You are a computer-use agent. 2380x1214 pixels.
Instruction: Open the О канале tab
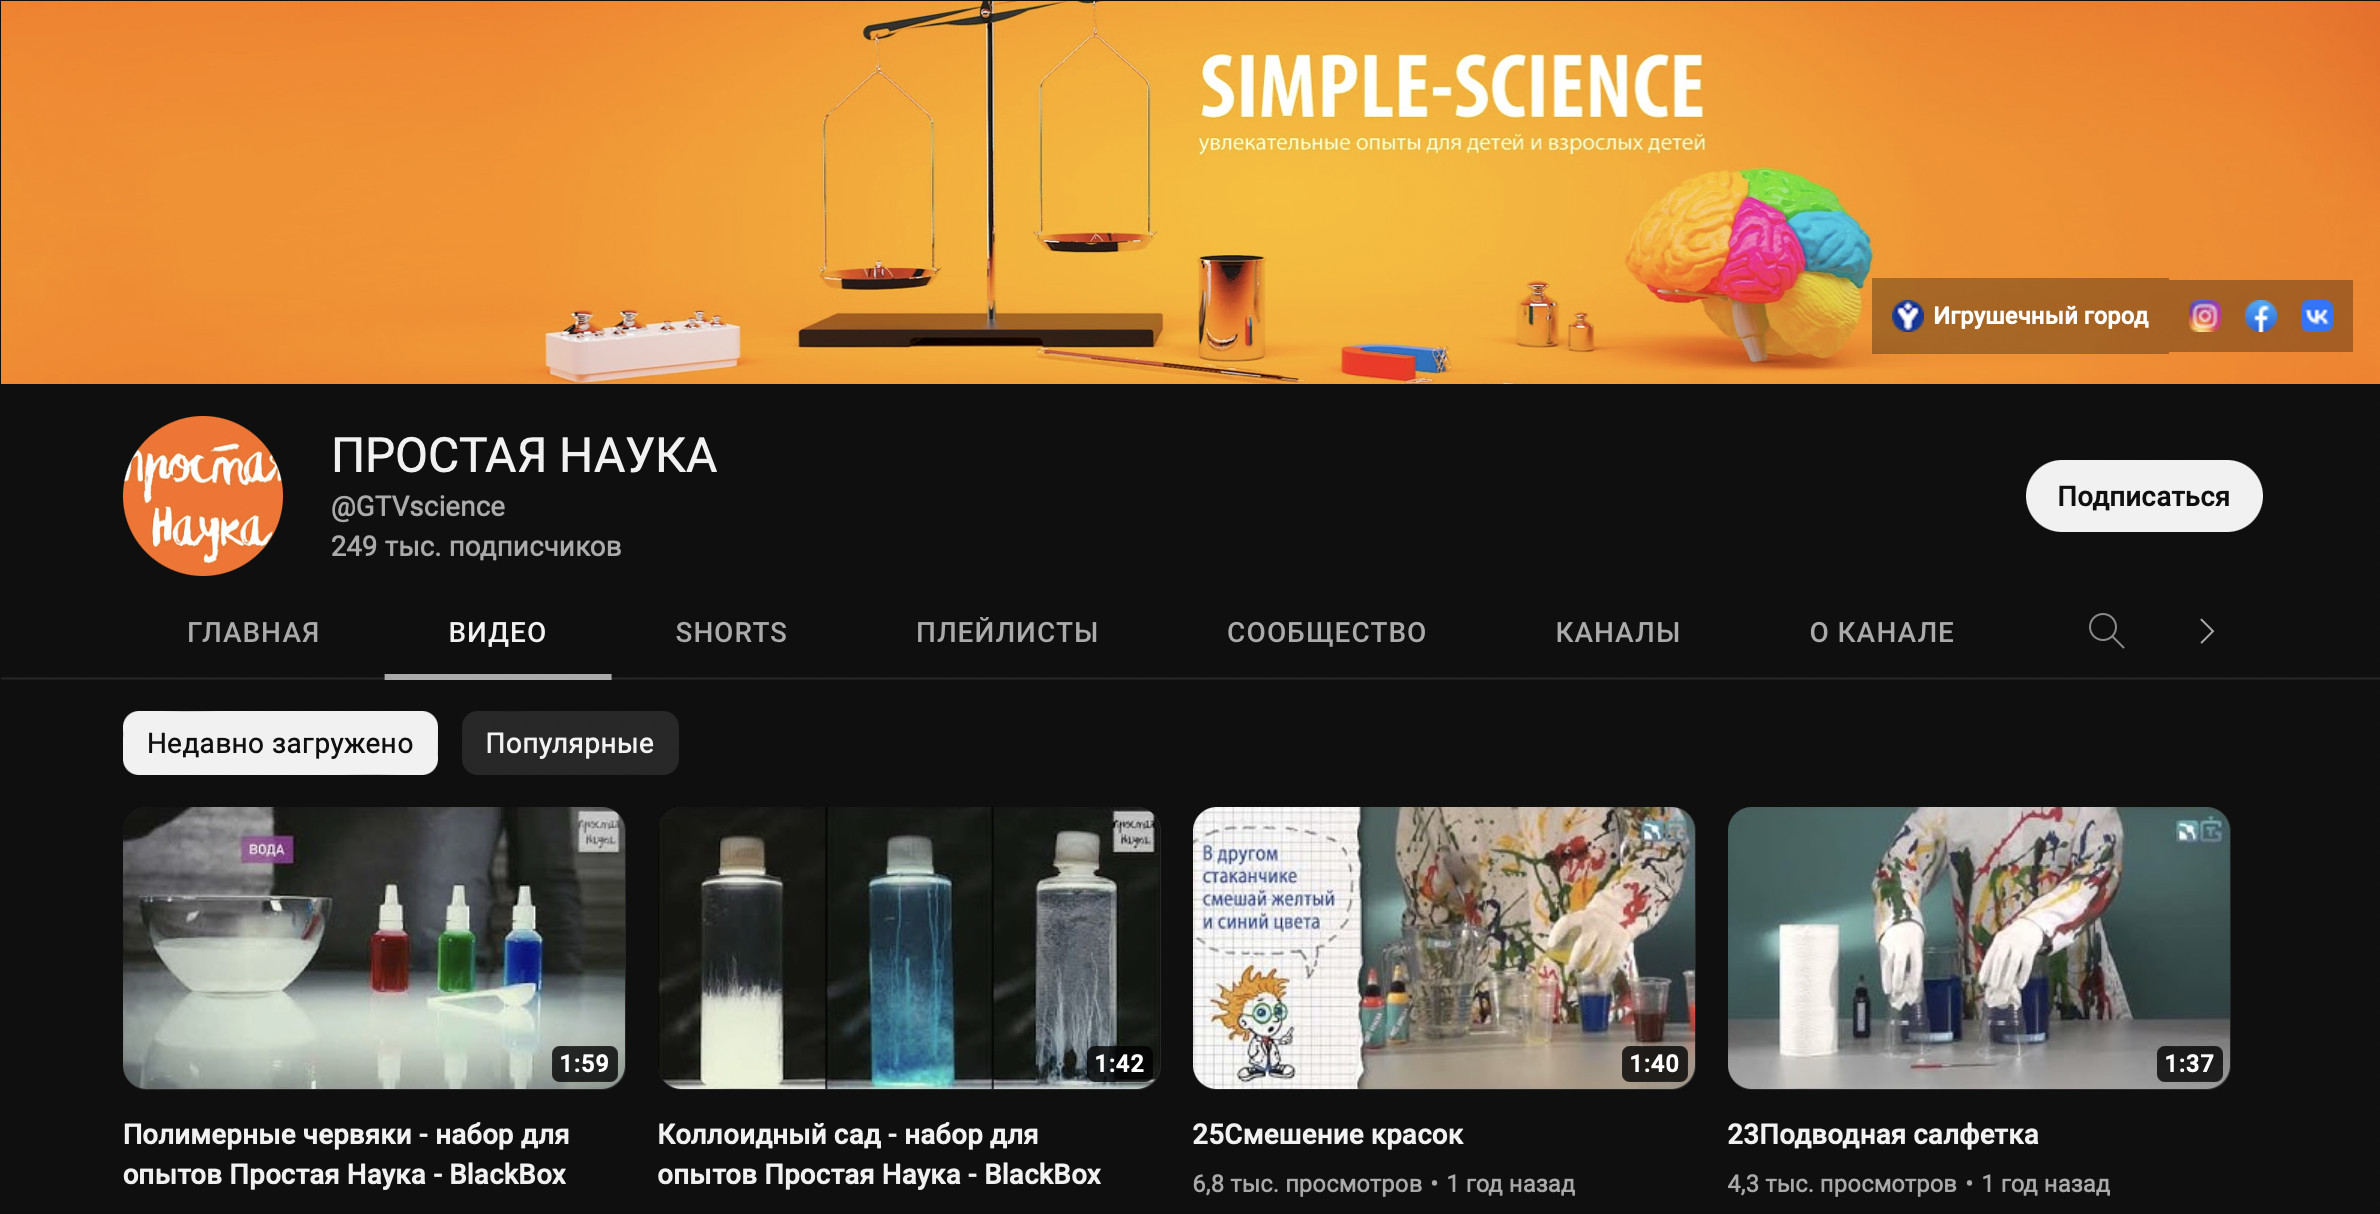(1881, 632)
